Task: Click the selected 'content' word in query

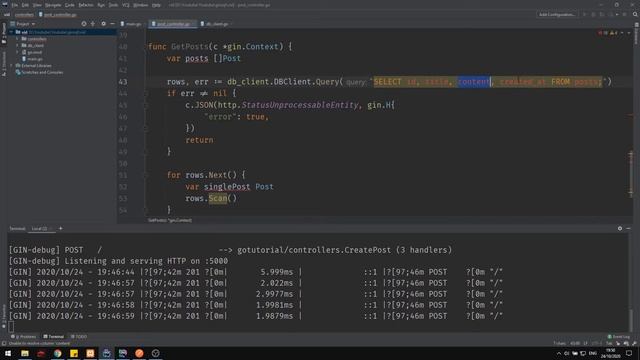Action: (473, 82)
